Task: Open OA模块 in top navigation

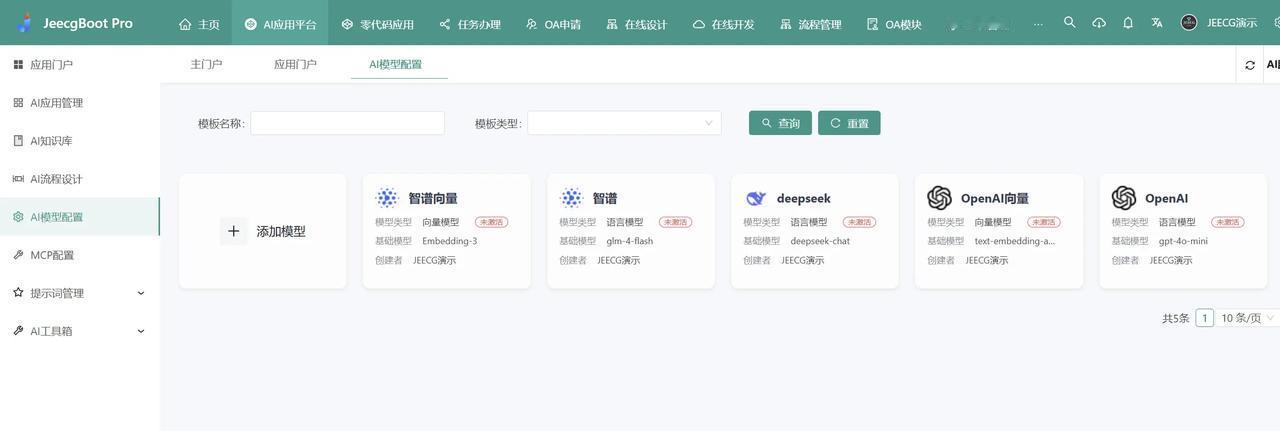Action: [x=894, y=24]
